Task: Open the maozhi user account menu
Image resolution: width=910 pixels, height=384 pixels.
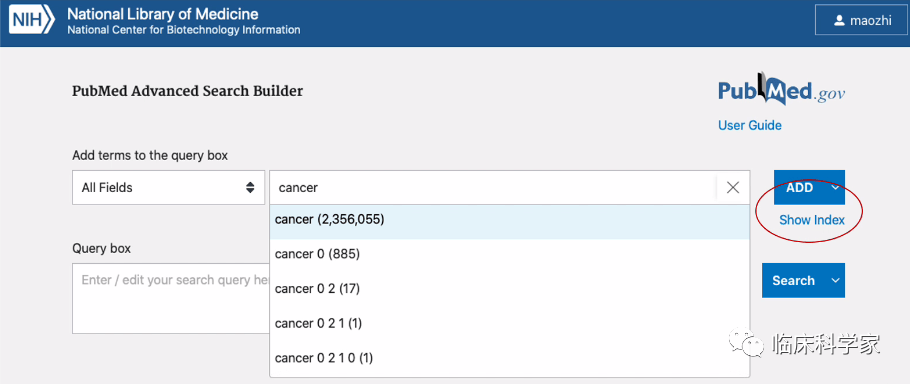Action: coord(858,21)
